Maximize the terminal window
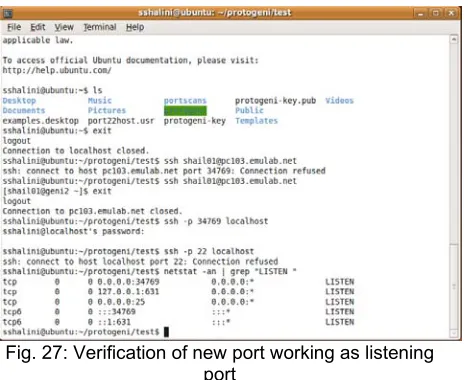This screenshot has width=468, height=380. click(x=436, y=13)
